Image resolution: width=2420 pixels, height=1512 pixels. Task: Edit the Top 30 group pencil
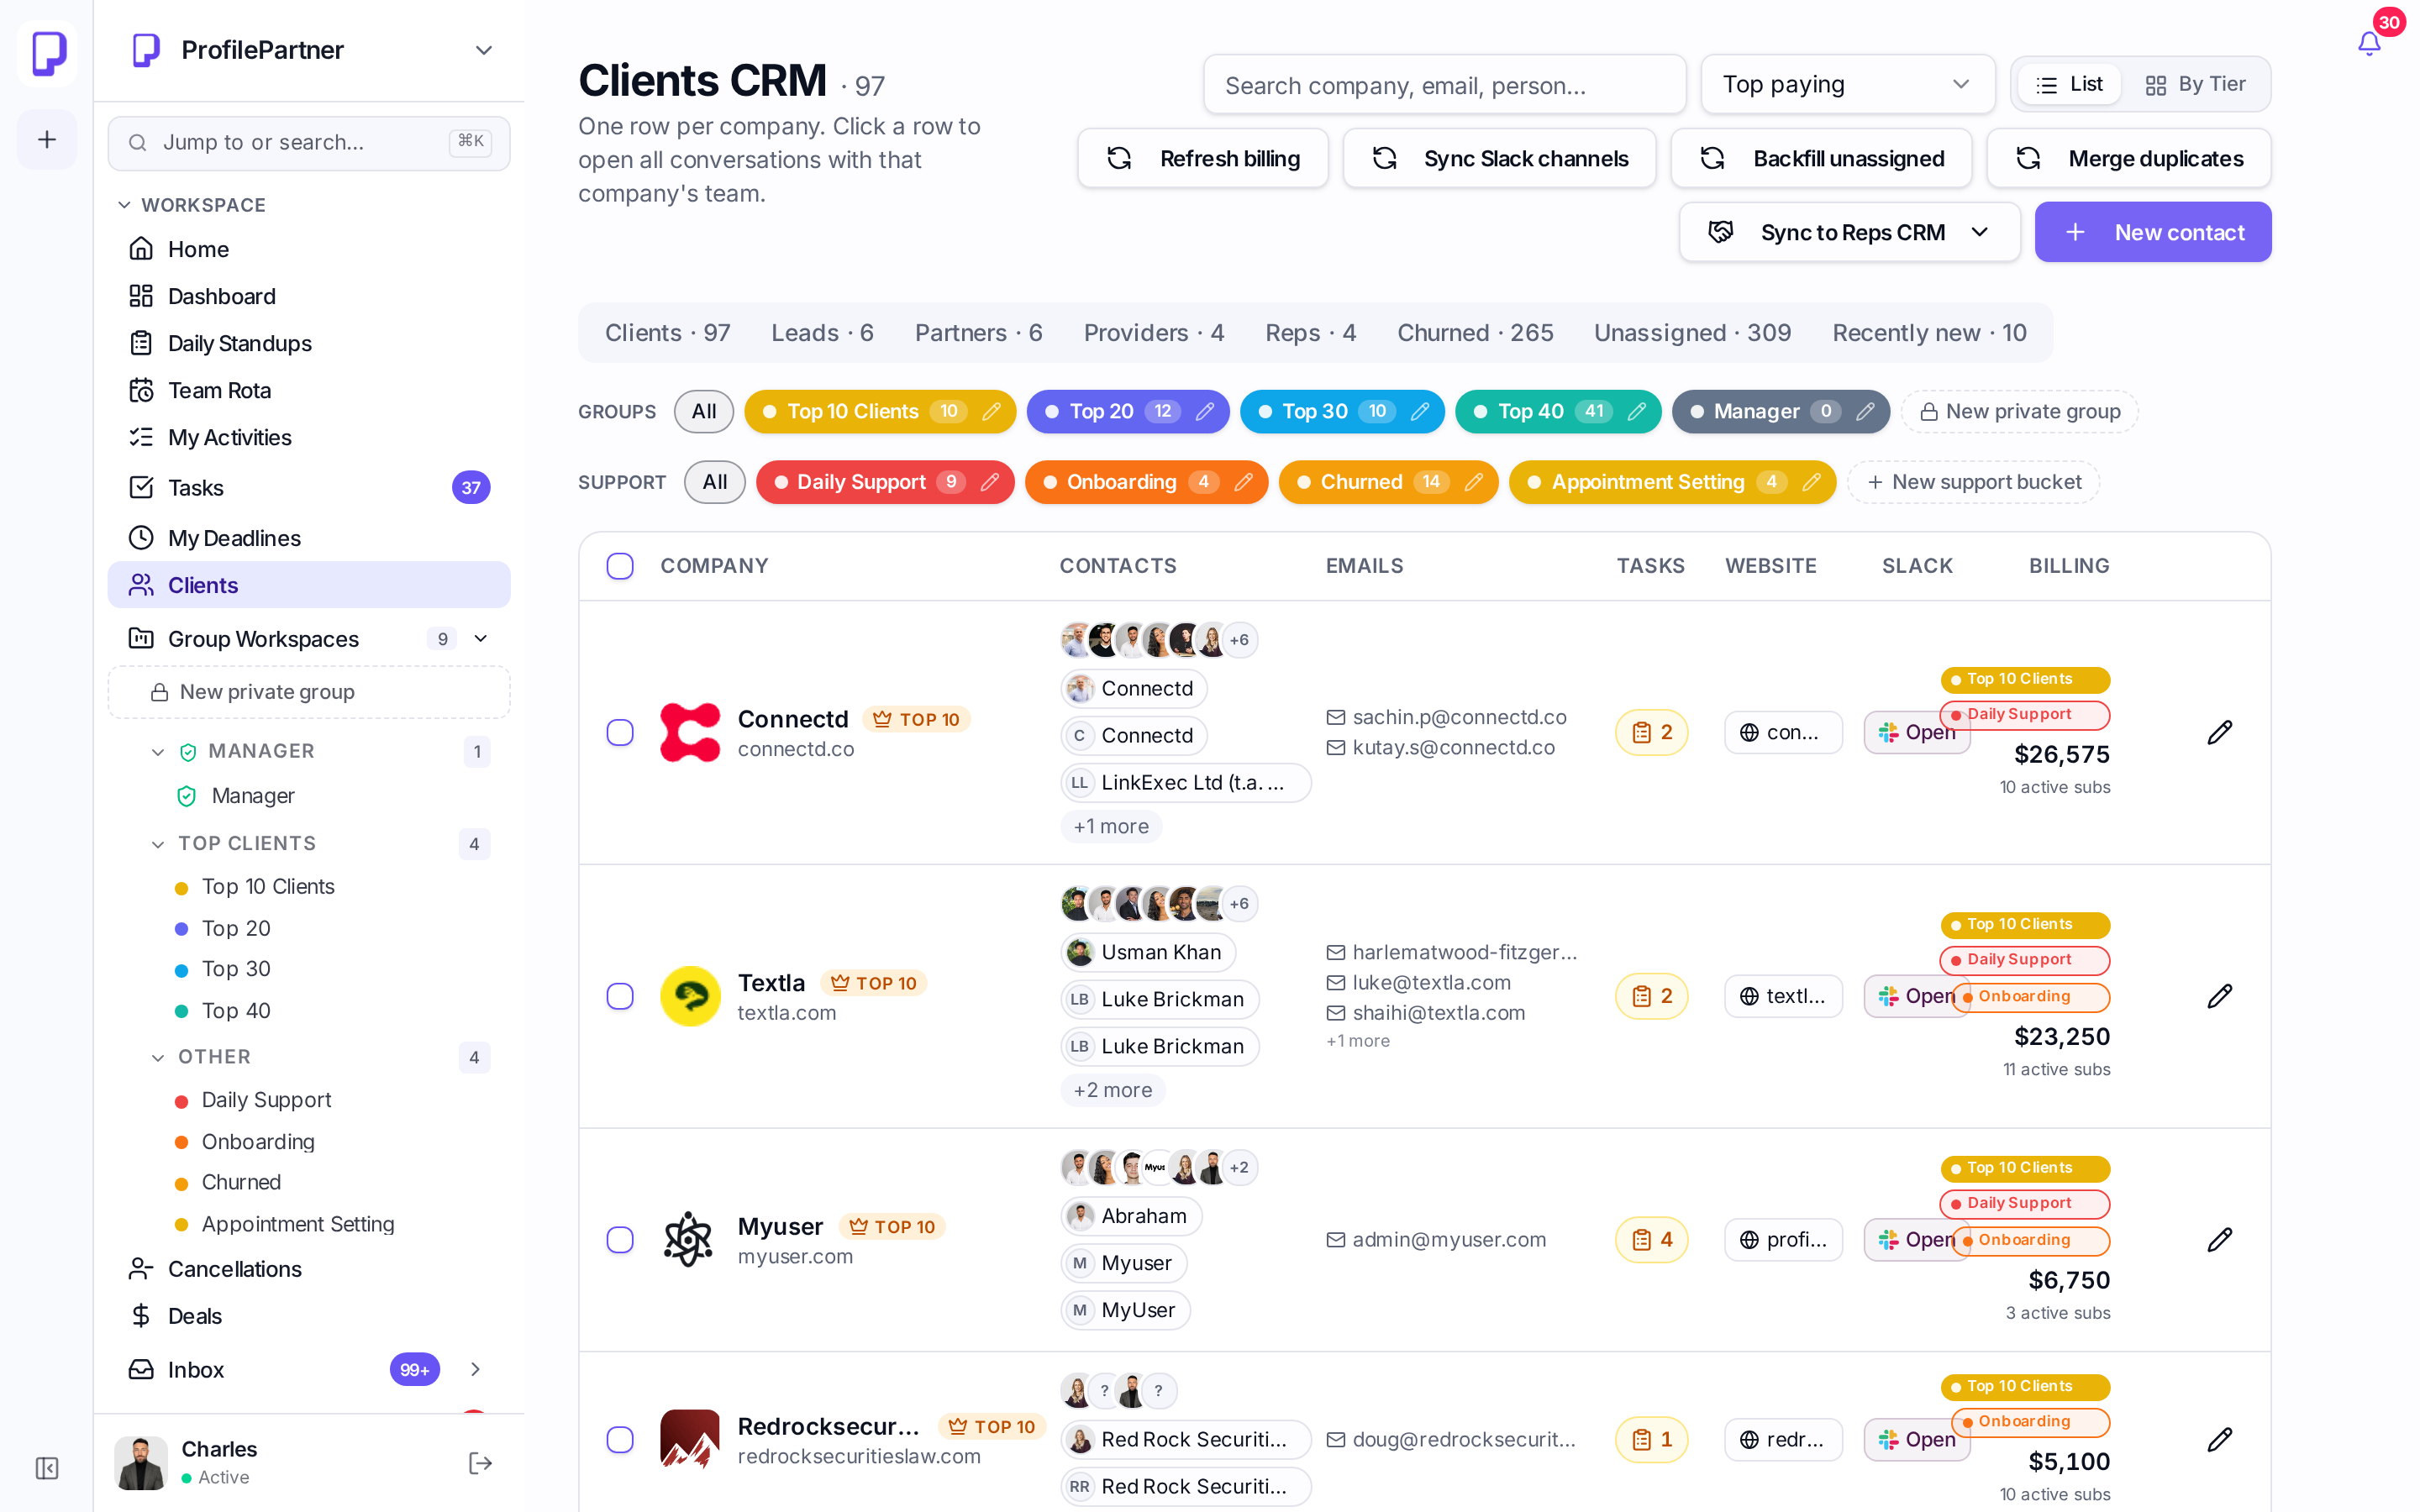pyautogui.click(x=1419, y=411)
